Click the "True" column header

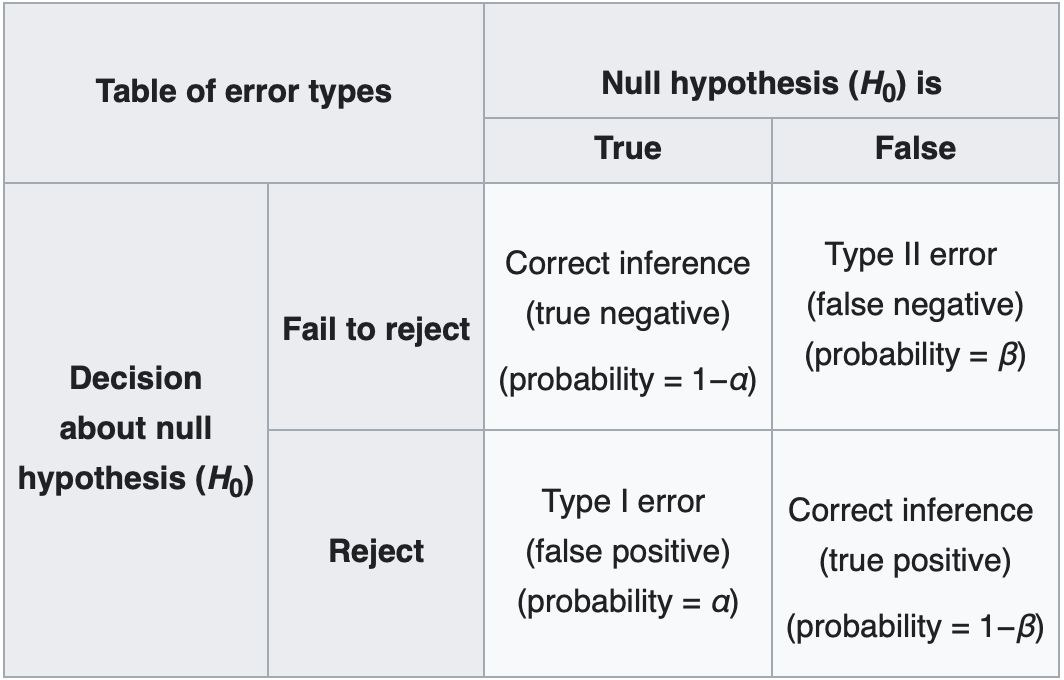coord(628,148)
